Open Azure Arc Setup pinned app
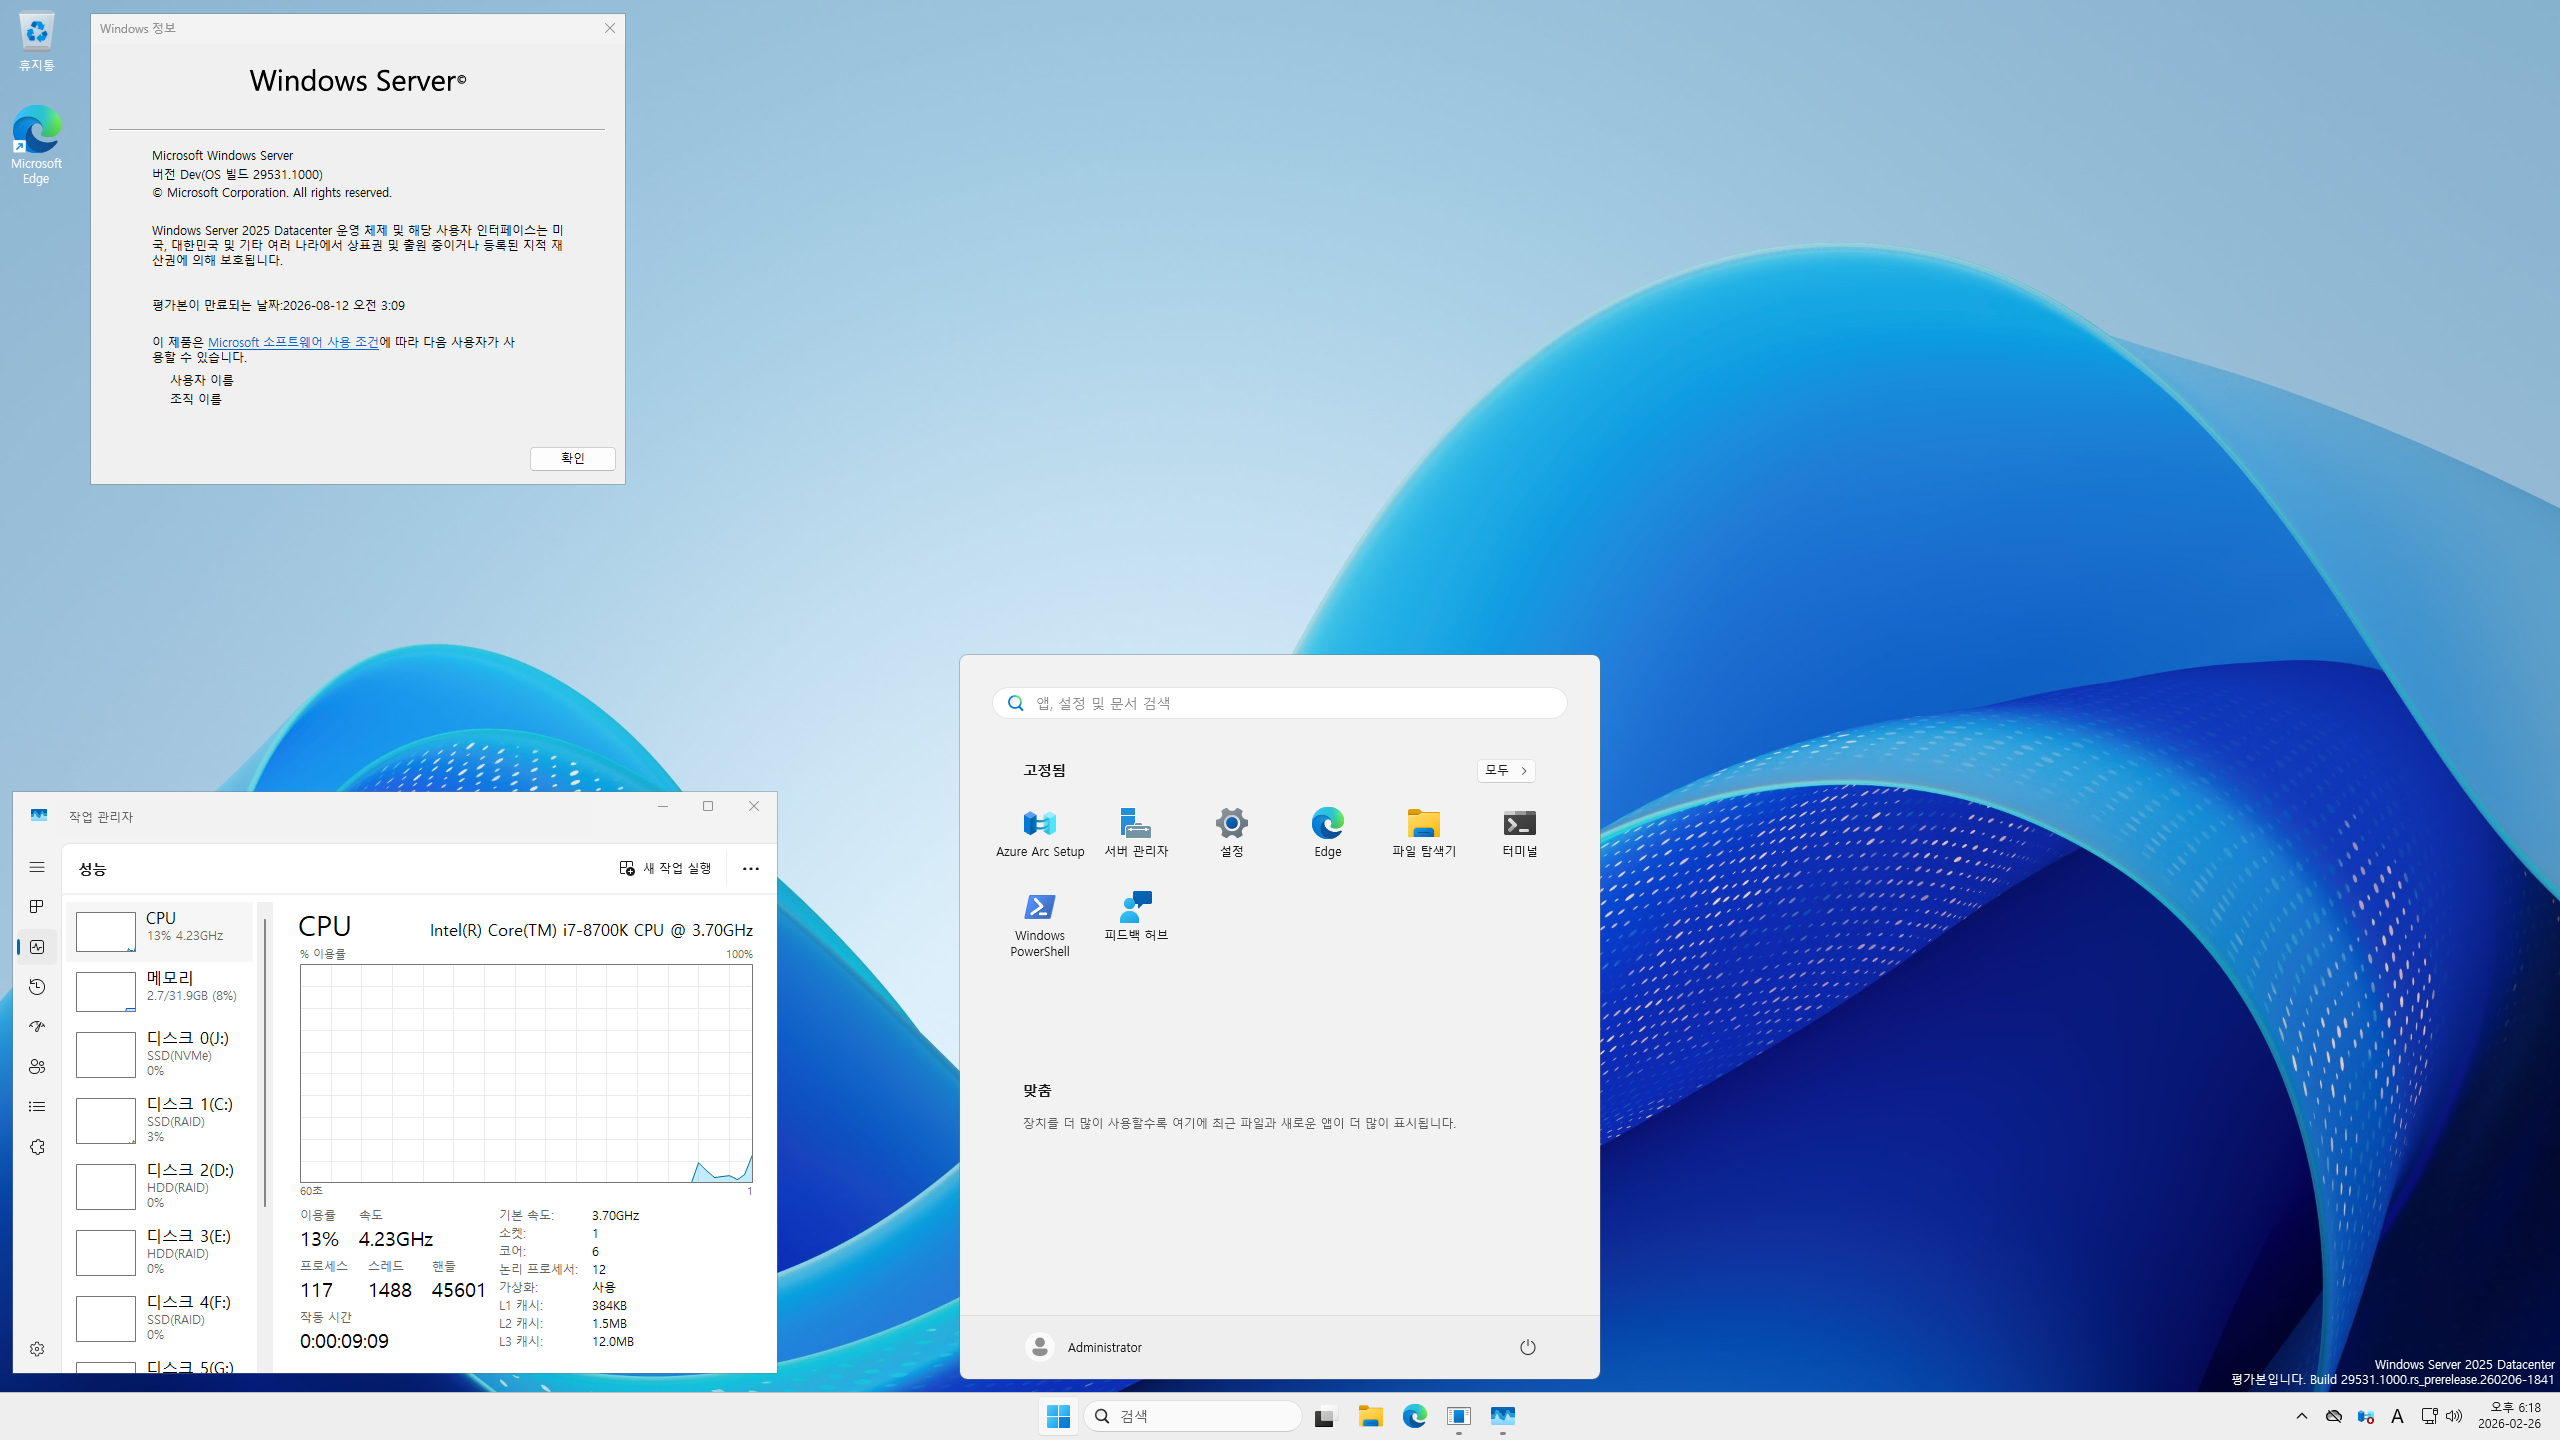 (x=1039, y=832)
